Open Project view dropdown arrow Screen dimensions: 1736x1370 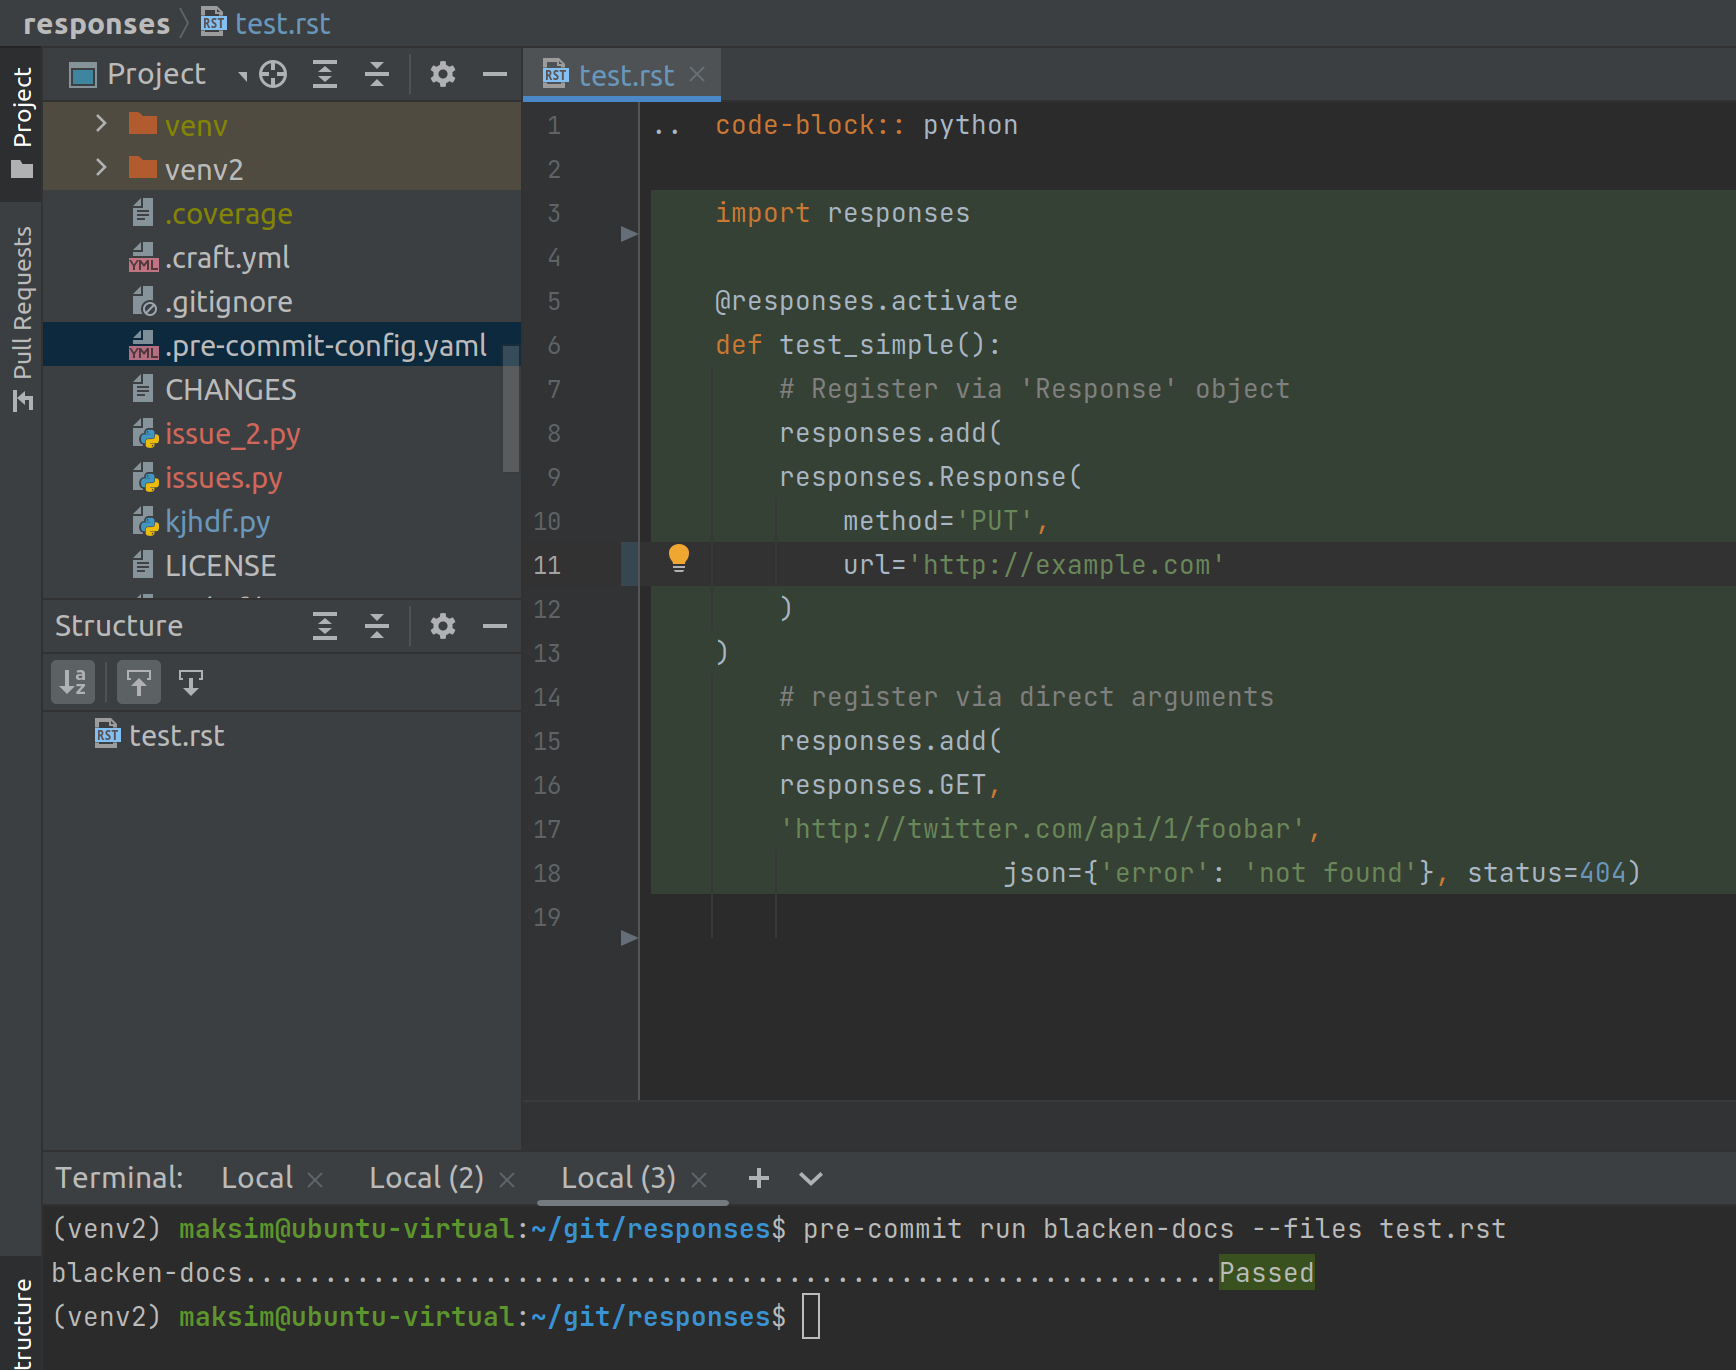pyautogui.click(x=242, y=76)
